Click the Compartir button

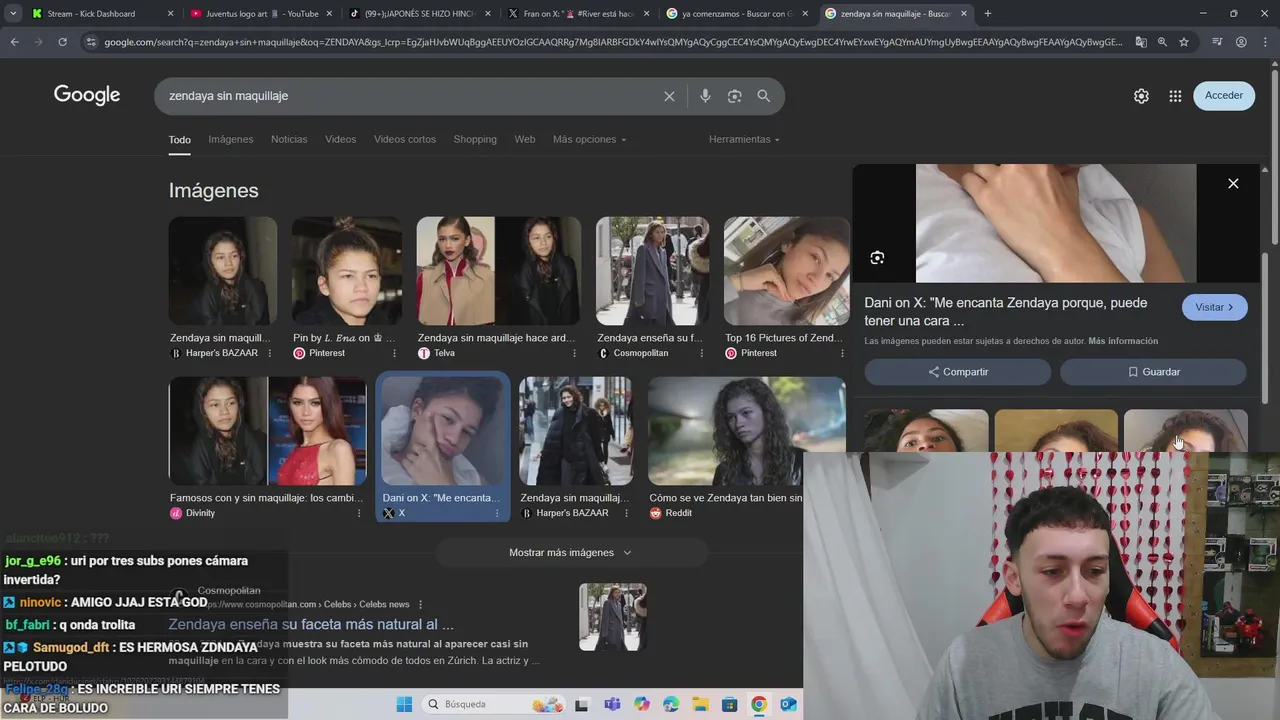tap(957, 372)
